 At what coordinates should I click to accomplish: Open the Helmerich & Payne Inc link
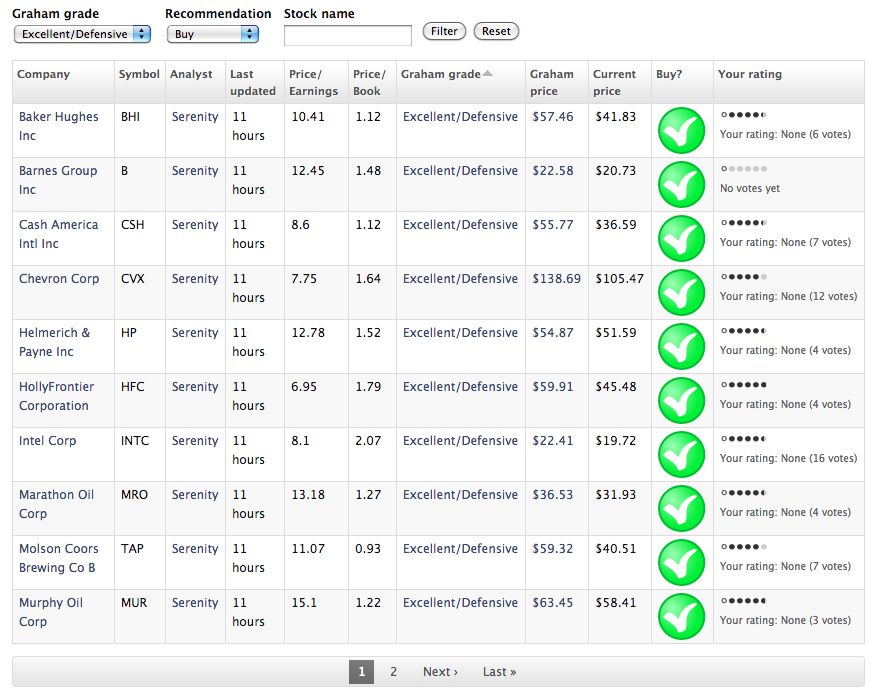click(x=54, y=342)
